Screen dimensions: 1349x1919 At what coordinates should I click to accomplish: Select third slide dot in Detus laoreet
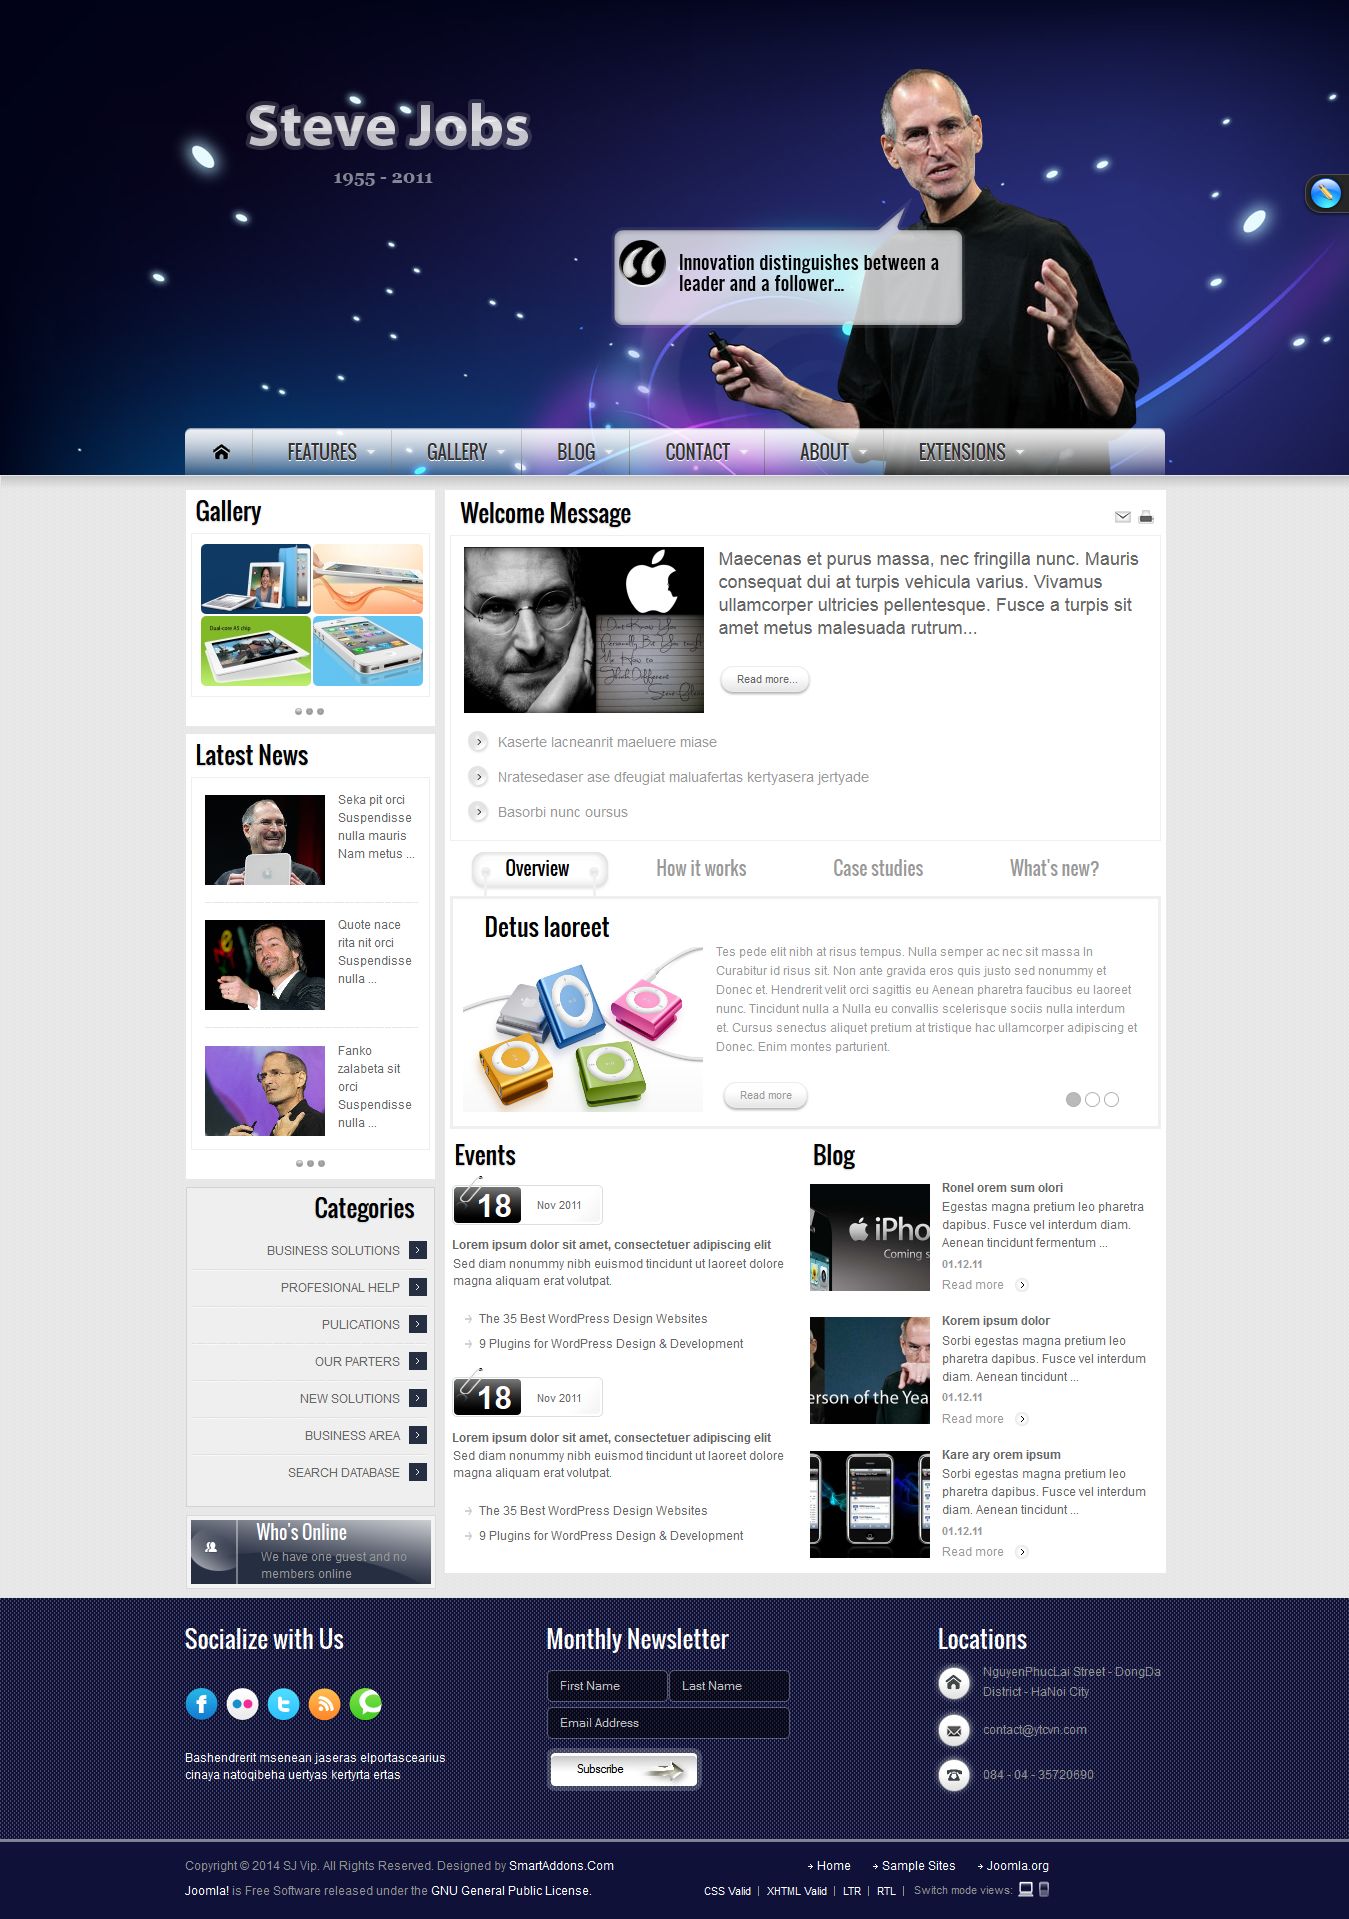1111,1099
